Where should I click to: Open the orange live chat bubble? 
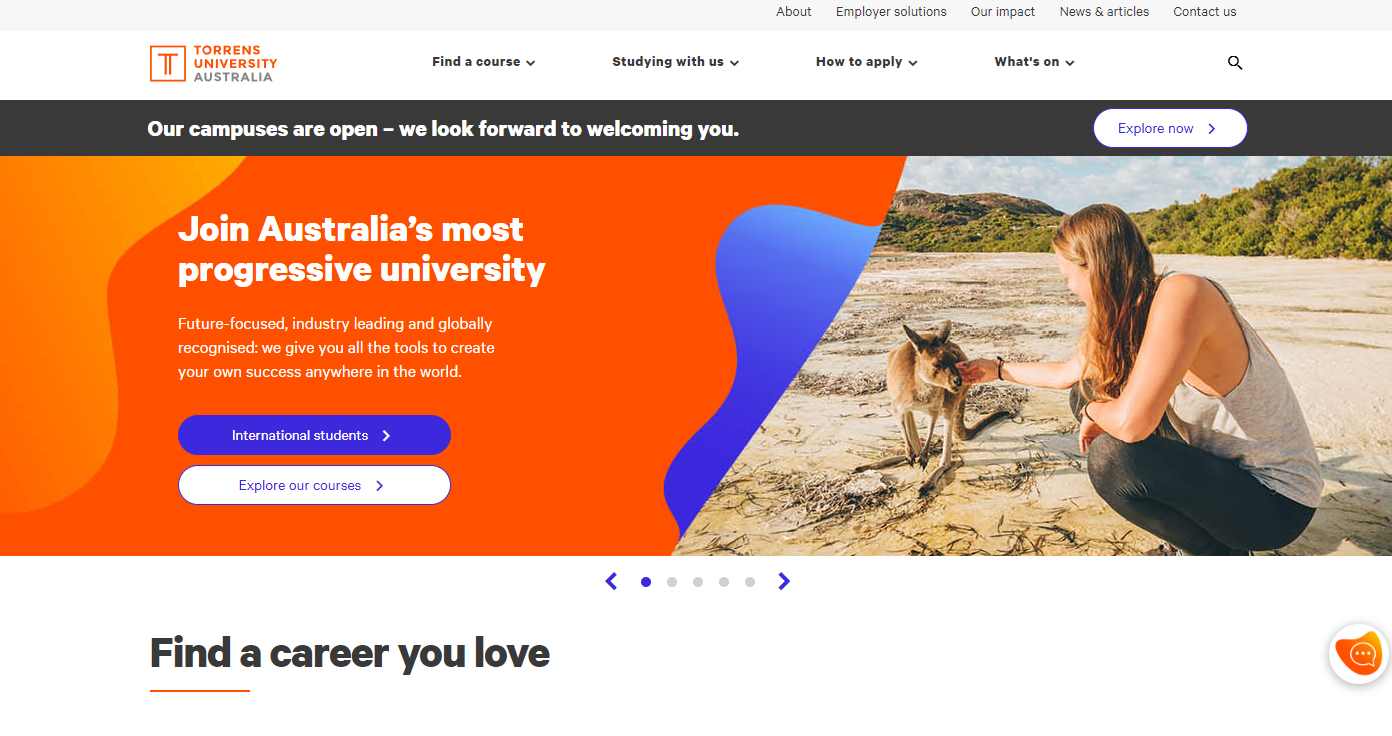[1359, 654]
